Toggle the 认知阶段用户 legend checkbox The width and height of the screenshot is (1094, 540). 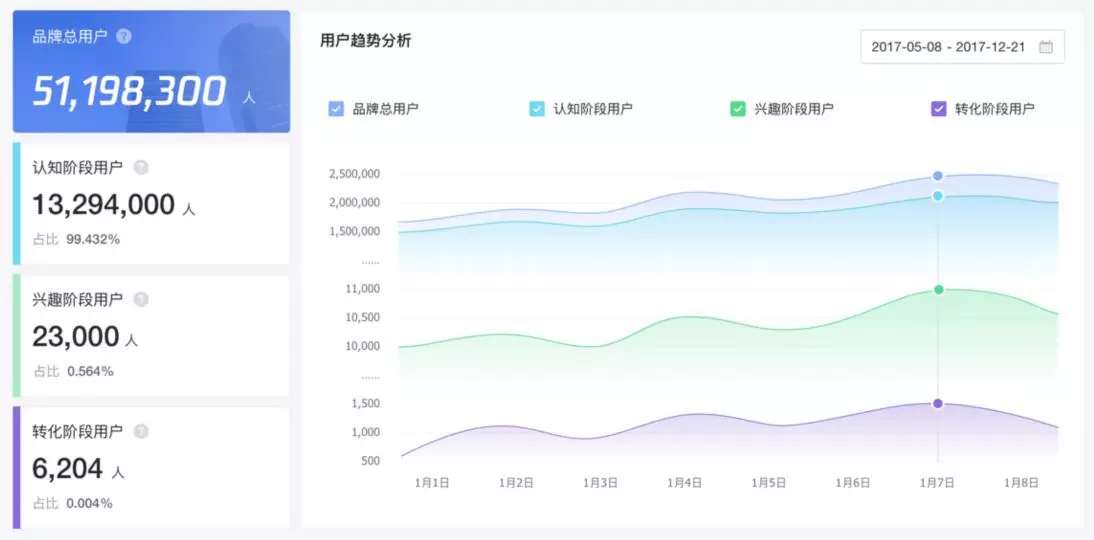pyautogui.click(x=537, y=109)
